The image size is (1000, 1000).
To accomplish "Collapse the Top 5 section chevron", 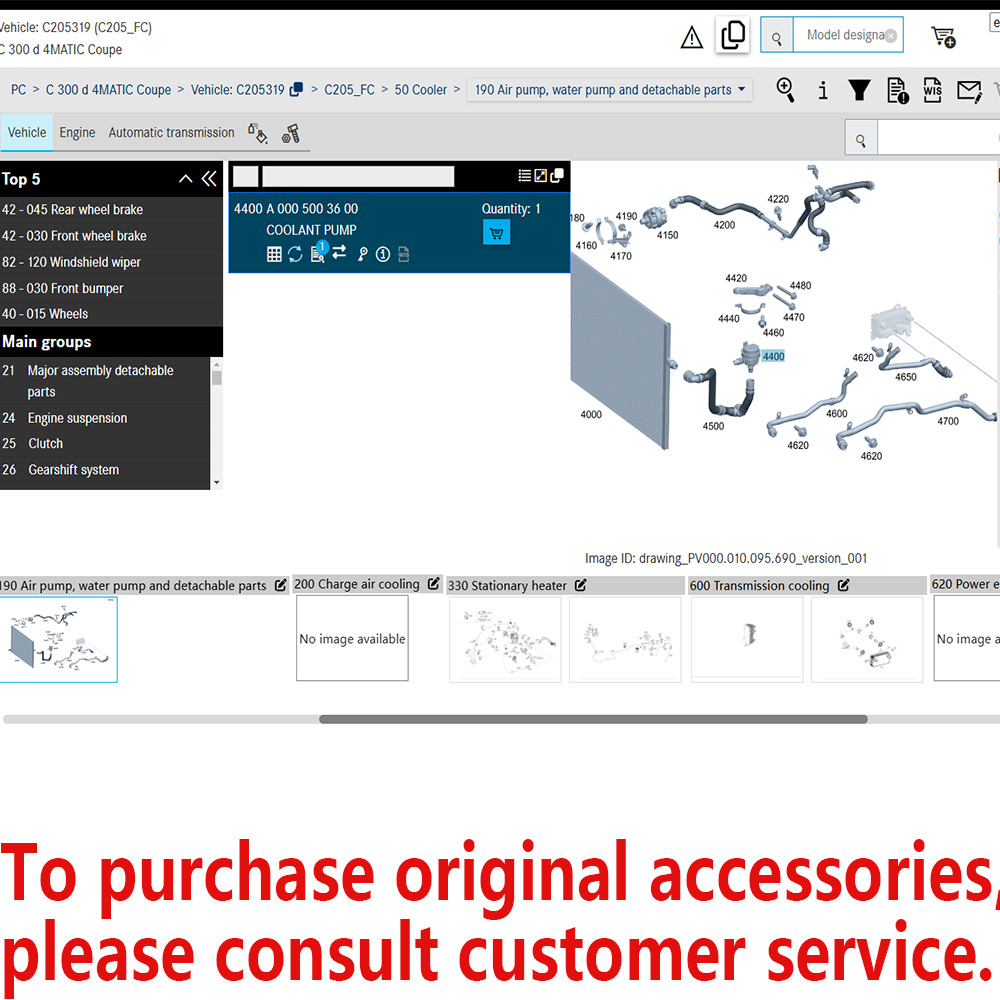I will [186, 179].
